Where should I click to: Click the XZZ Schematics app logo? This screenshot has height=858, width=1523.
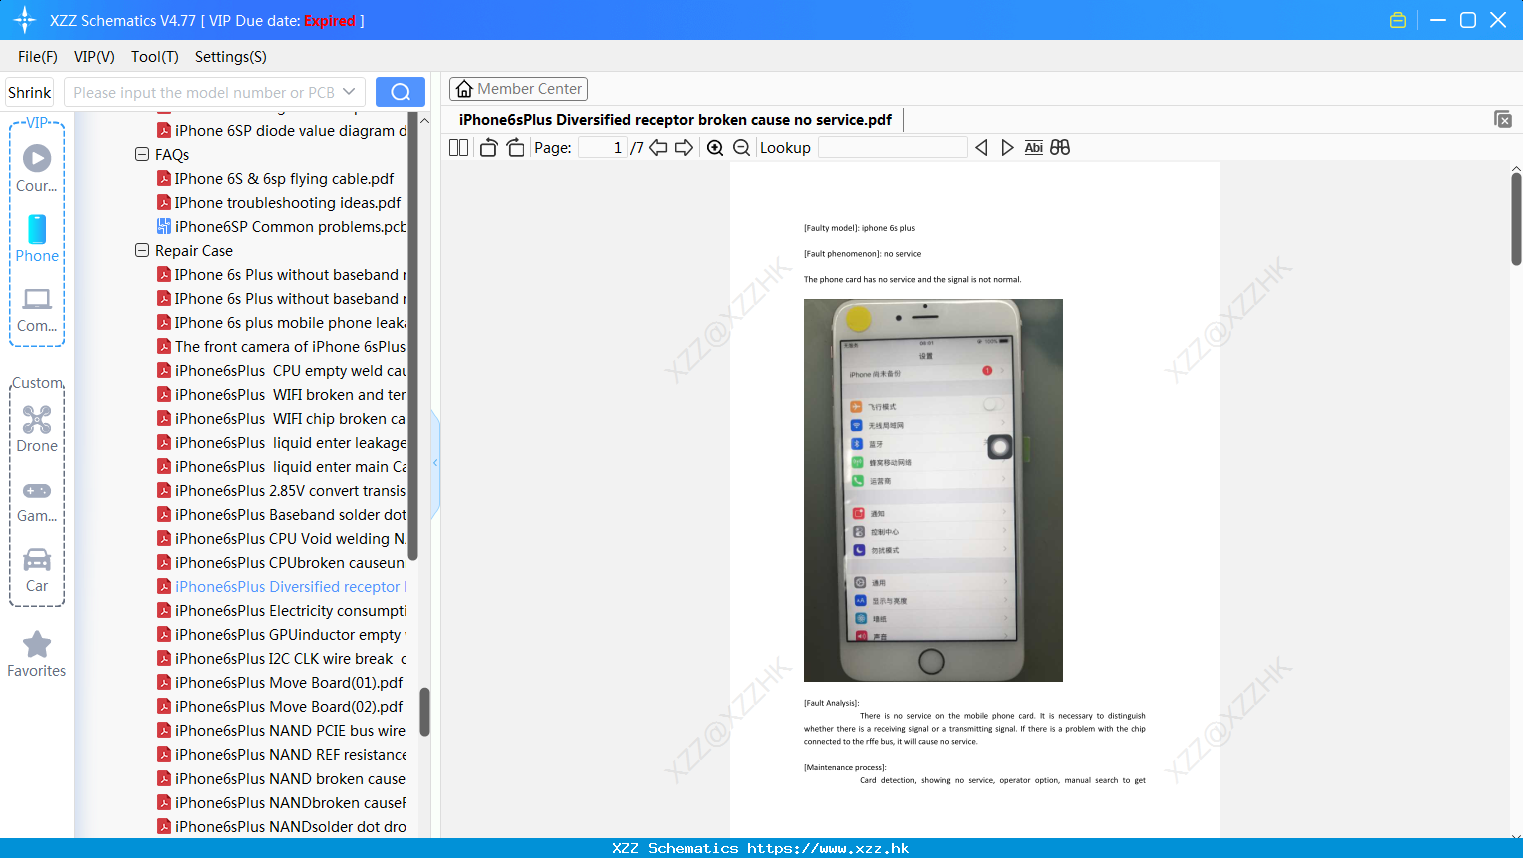(x=25, y=20)
